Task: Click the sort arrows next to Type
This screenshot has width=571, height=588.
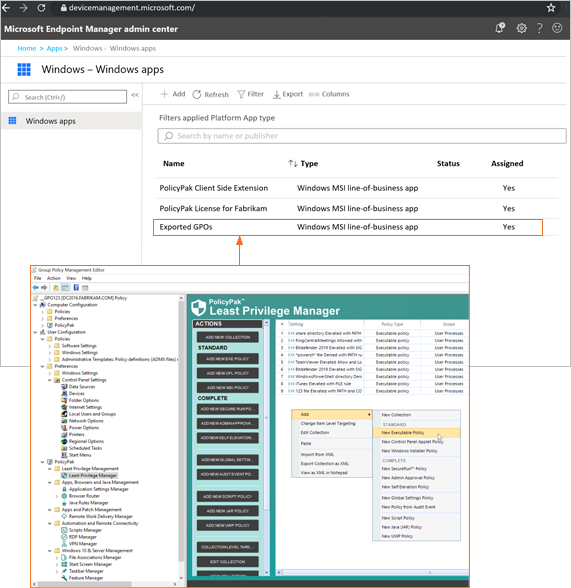Action: click(293, 164)
